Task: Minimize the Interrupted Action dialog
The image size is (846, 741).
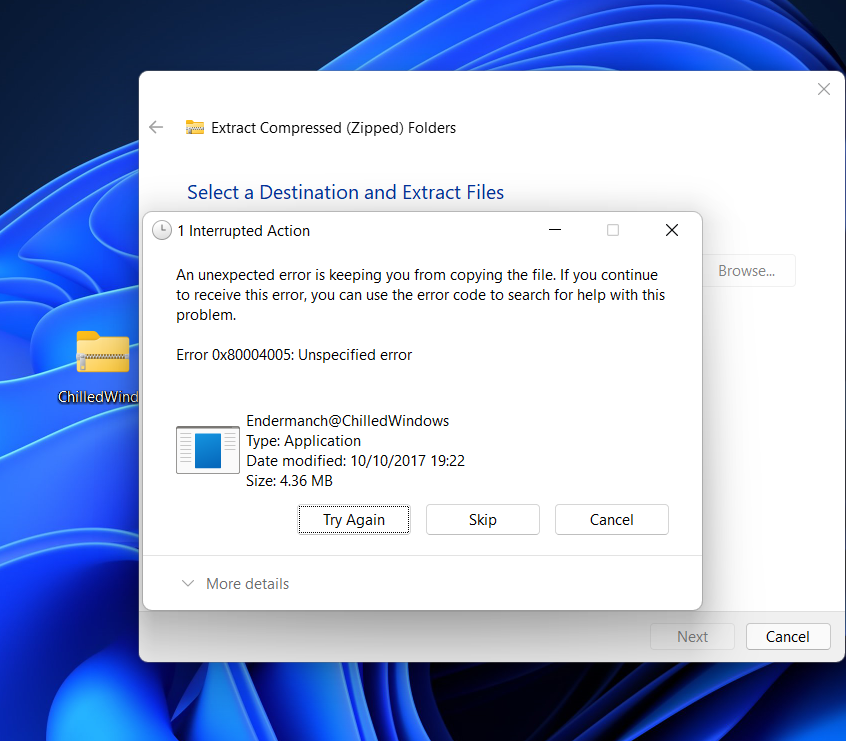Action: point(555,230)
